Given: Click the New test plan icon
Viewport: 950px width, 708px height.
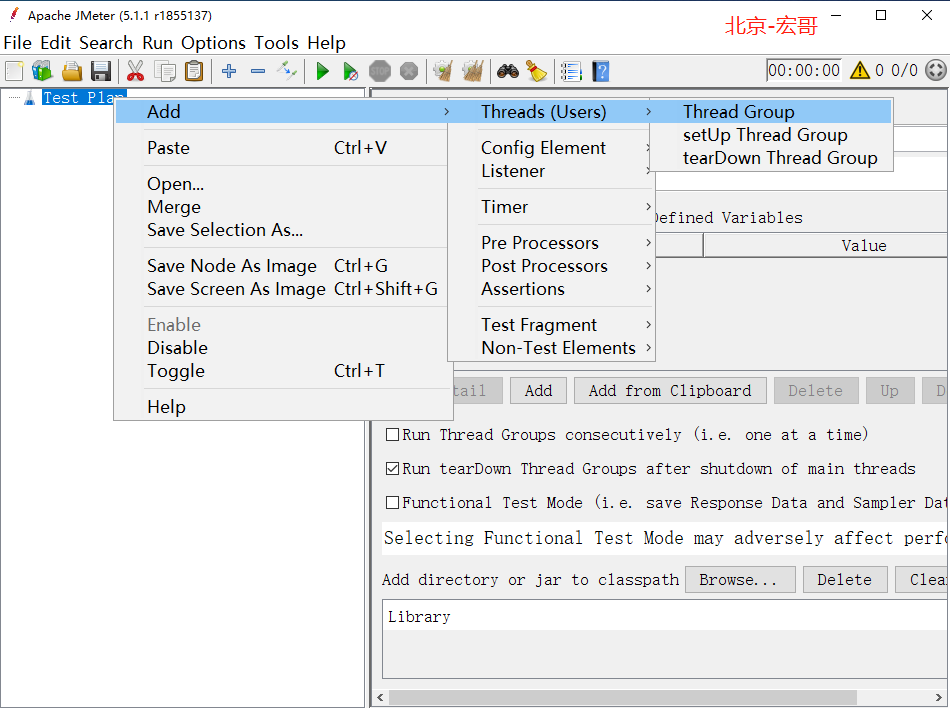Looking at the screenshot, I should point(14,71).
